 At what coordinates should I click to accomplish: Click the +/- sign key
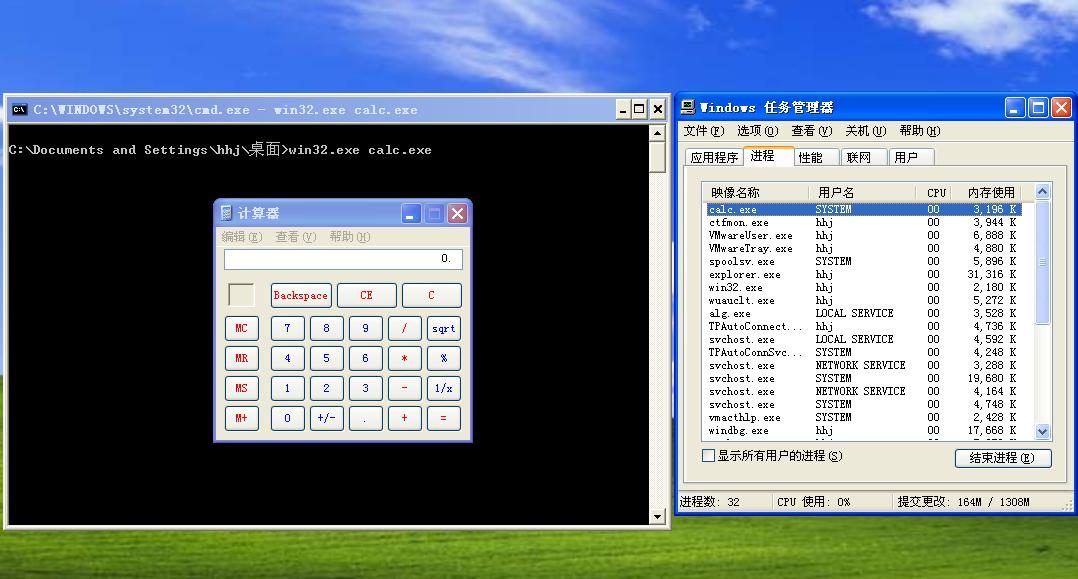click(327, 418)
